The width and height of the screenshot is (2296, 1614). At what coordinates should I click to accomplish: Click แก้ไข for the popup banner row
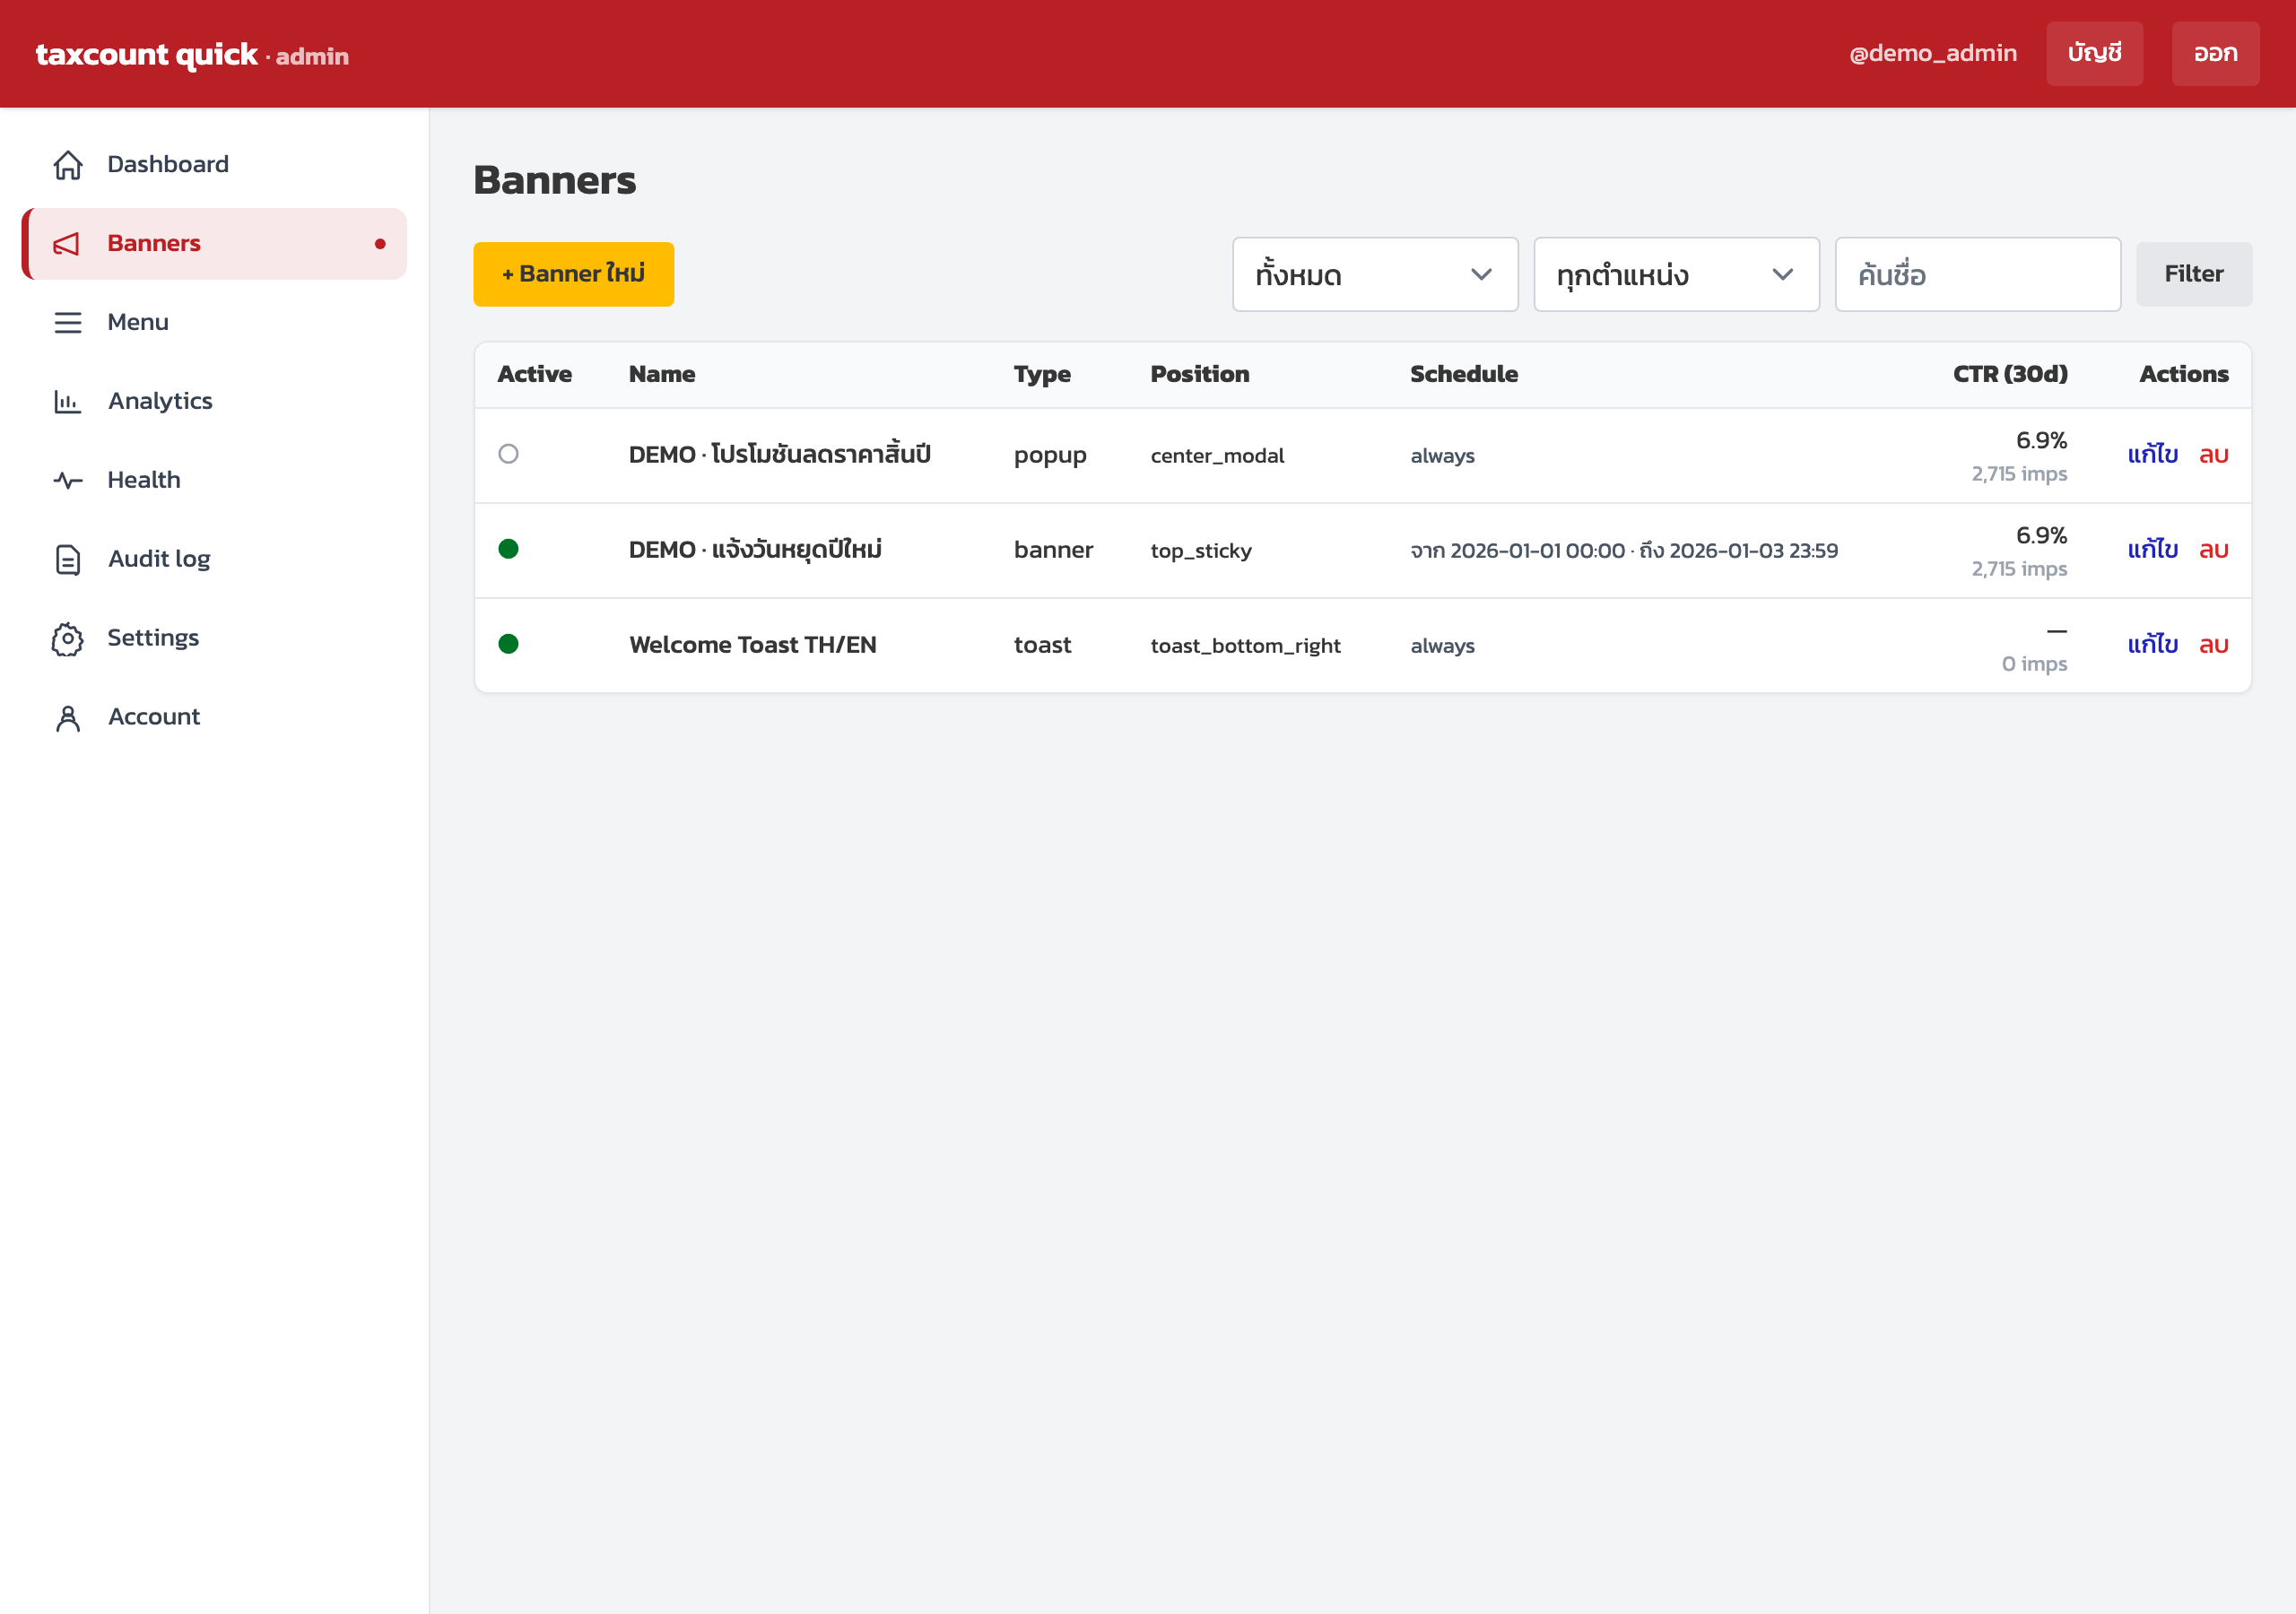(x=2152, y=455)
